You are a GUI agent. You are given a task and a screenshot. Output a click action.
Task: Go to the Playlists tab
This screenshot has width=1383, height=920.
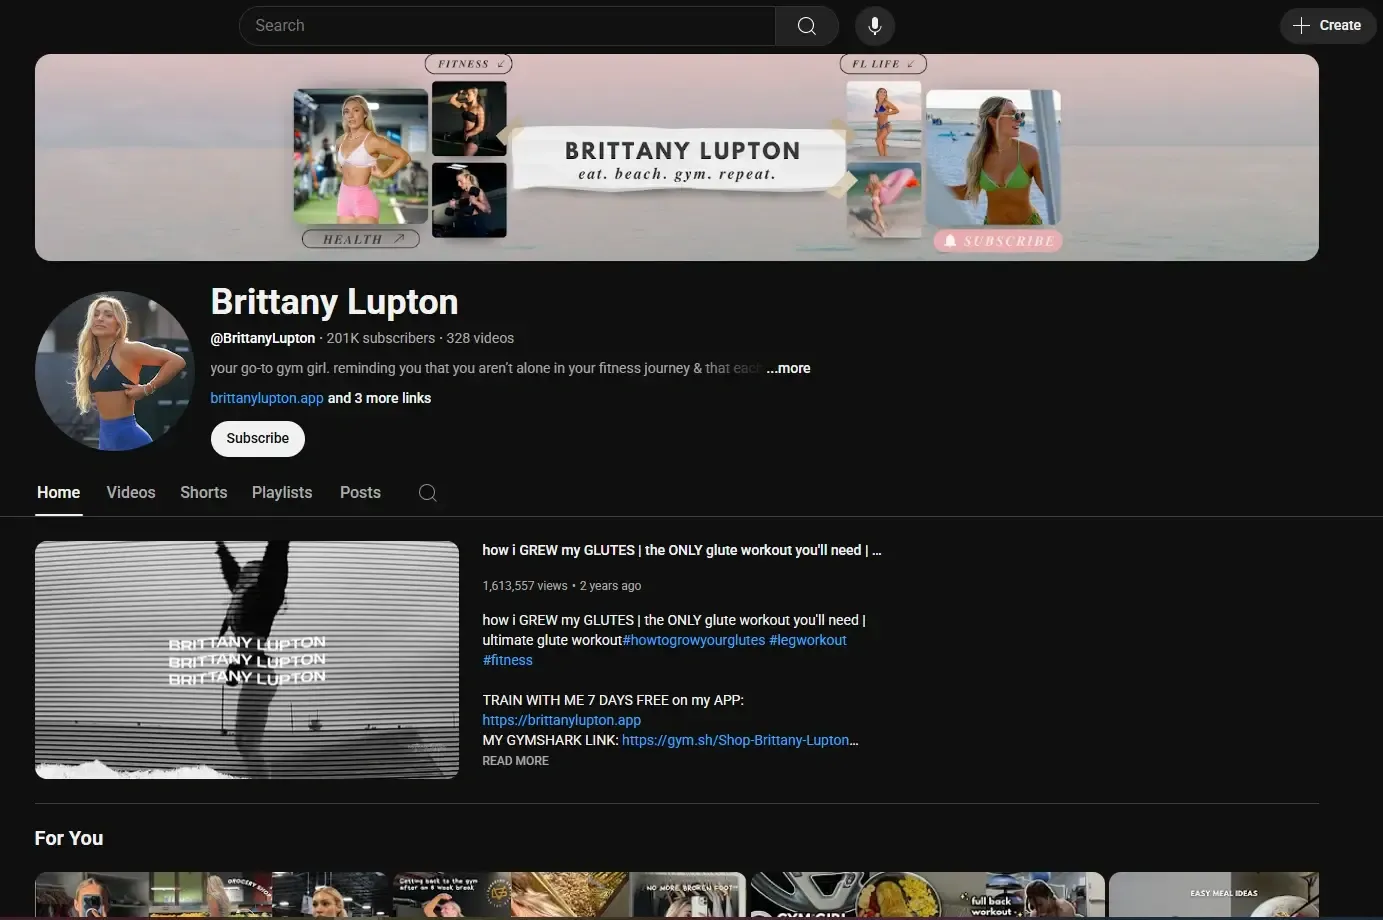pos(282,493)
